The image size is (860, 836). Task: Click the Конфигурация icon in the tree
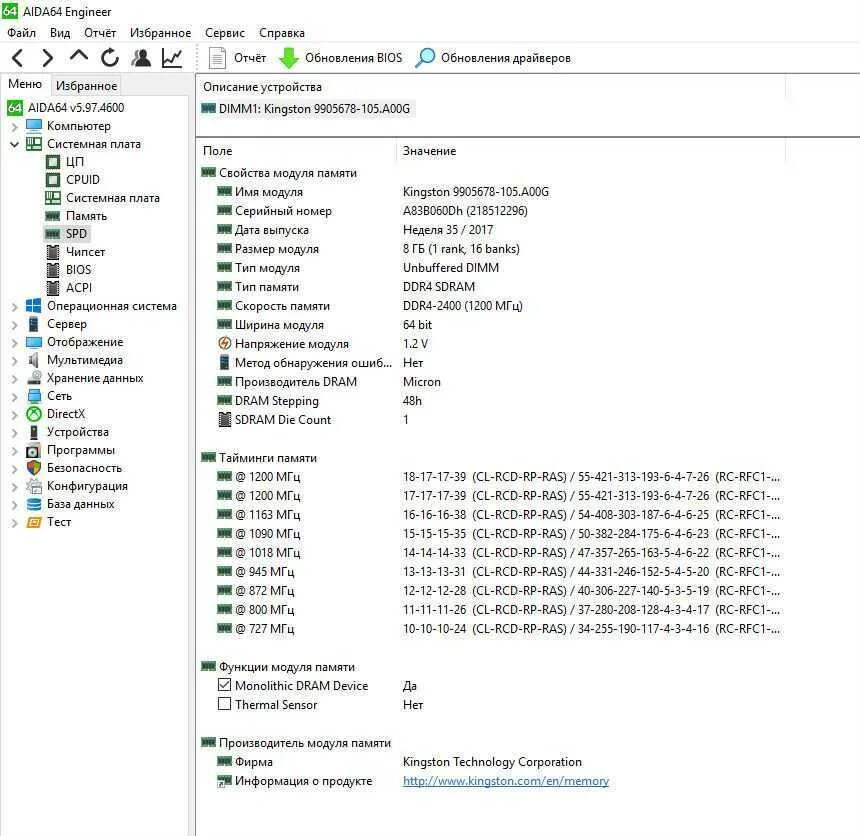pyautogui.click(x=34, y=486)
